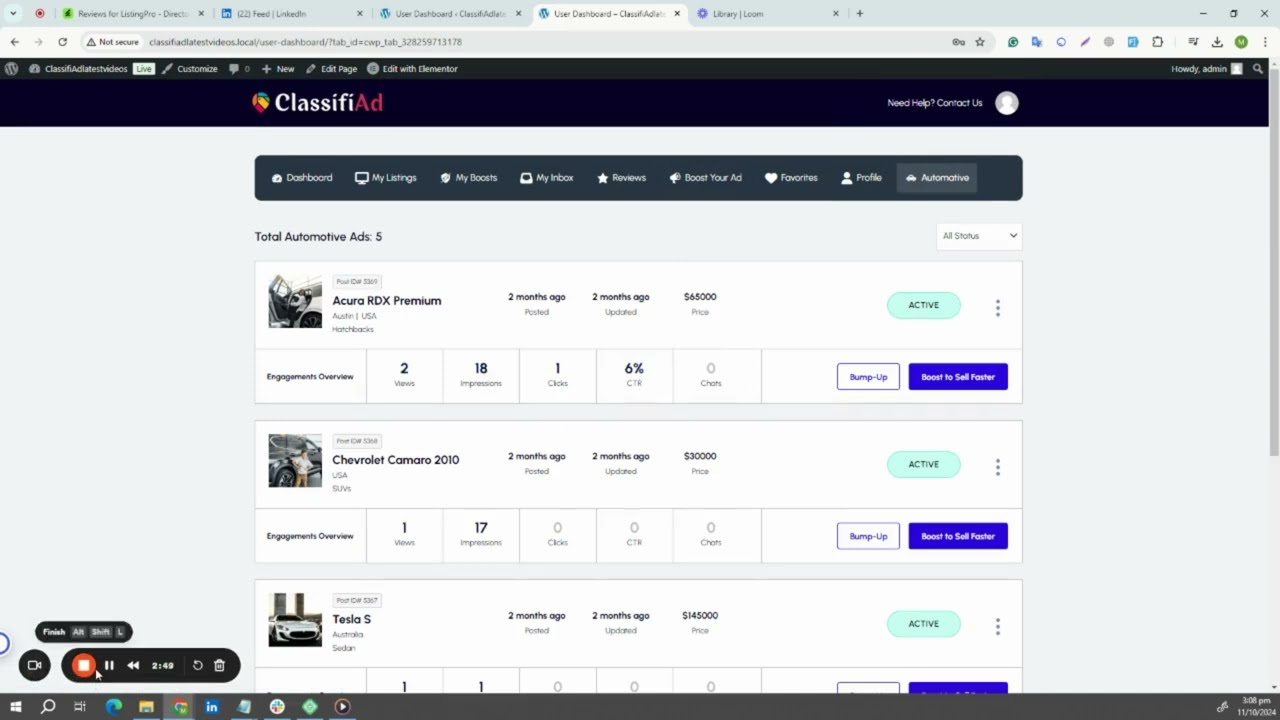Click Boost to Sell Faster for Chevrolet Camaro
The height and width of the screenshot is (720, 1280).
958,536
